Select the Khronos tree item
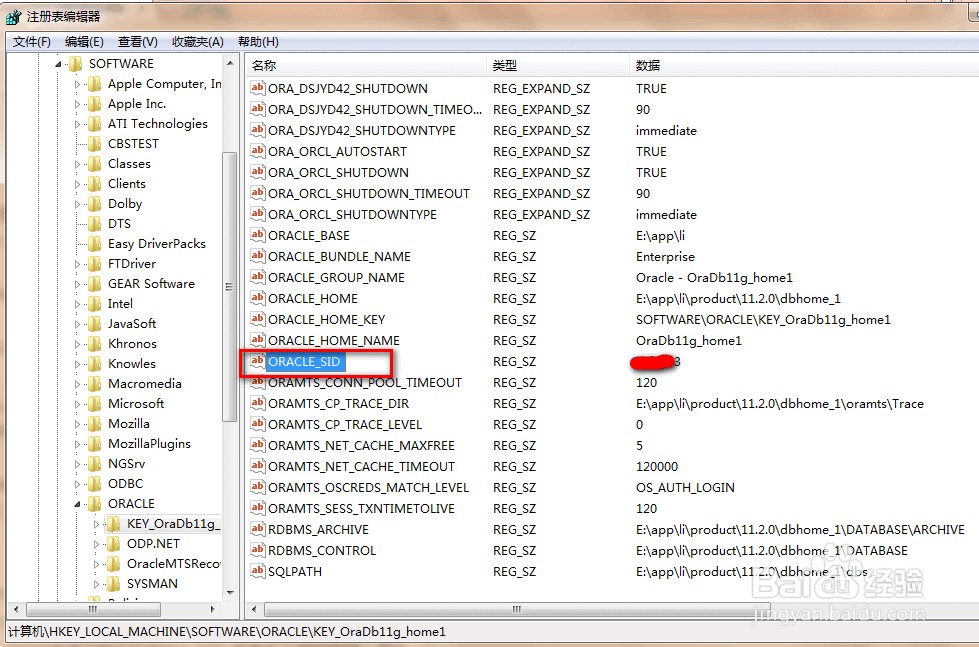Viewport: 979px width, 647px height. pyautogui.click(x=132, y=343)
